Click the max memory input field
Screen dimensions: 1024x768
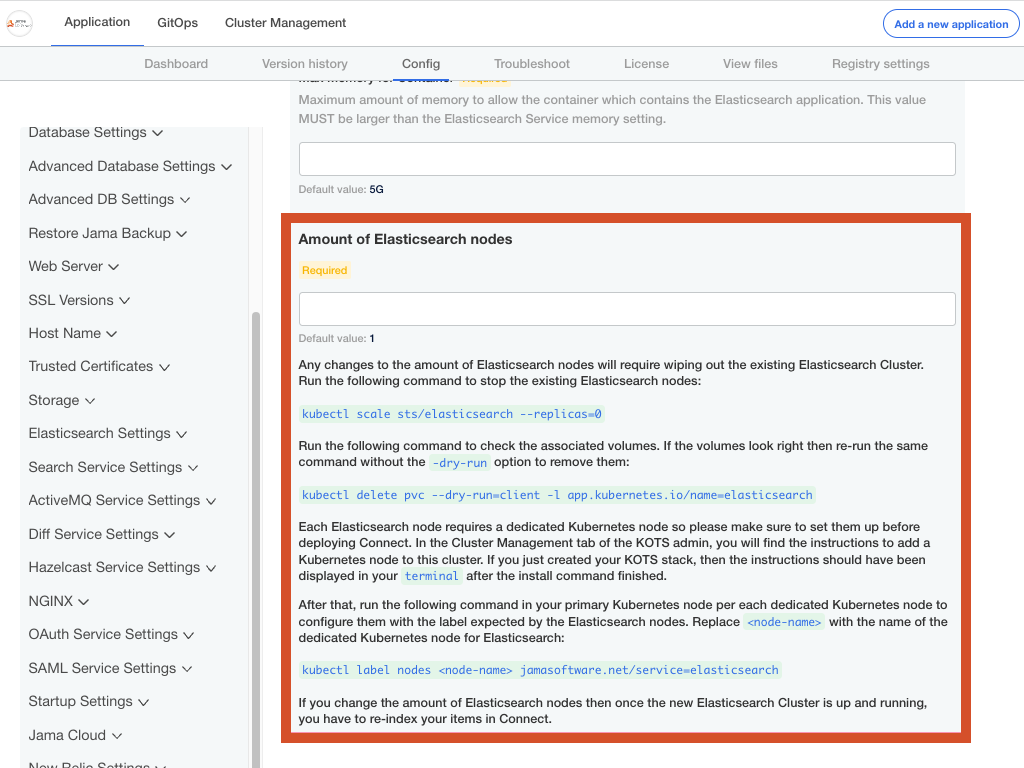(627, 159)
